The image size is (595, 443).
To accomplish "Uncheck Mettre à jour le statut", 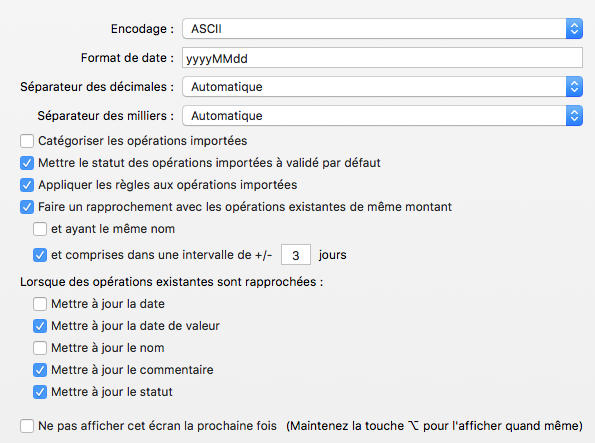I will [40, 392].
